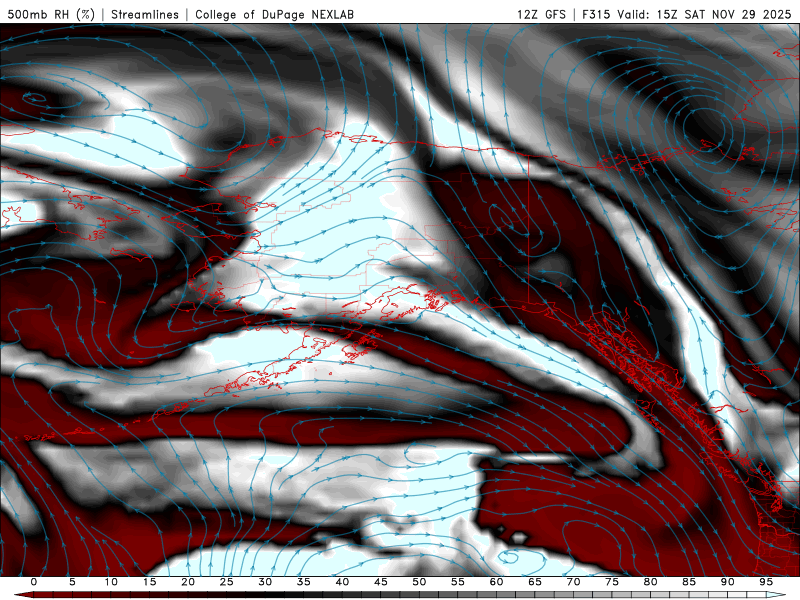Click the colorbar label "50"
800x600 pixels.
pos(419,582)
